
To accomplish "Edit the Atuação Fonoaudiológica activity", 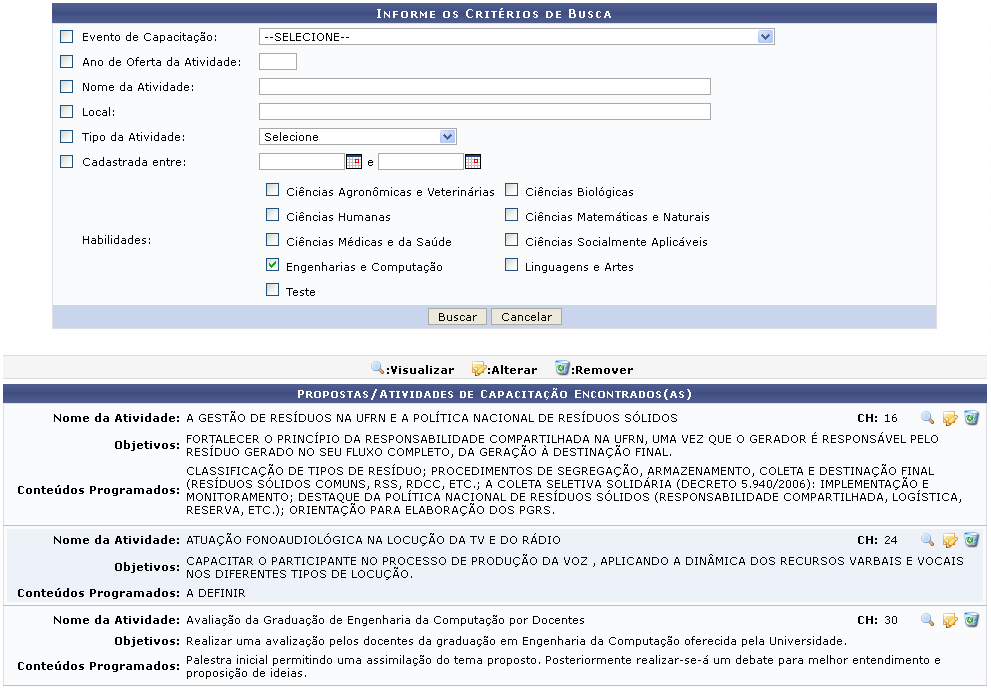I will pos(950,540).
